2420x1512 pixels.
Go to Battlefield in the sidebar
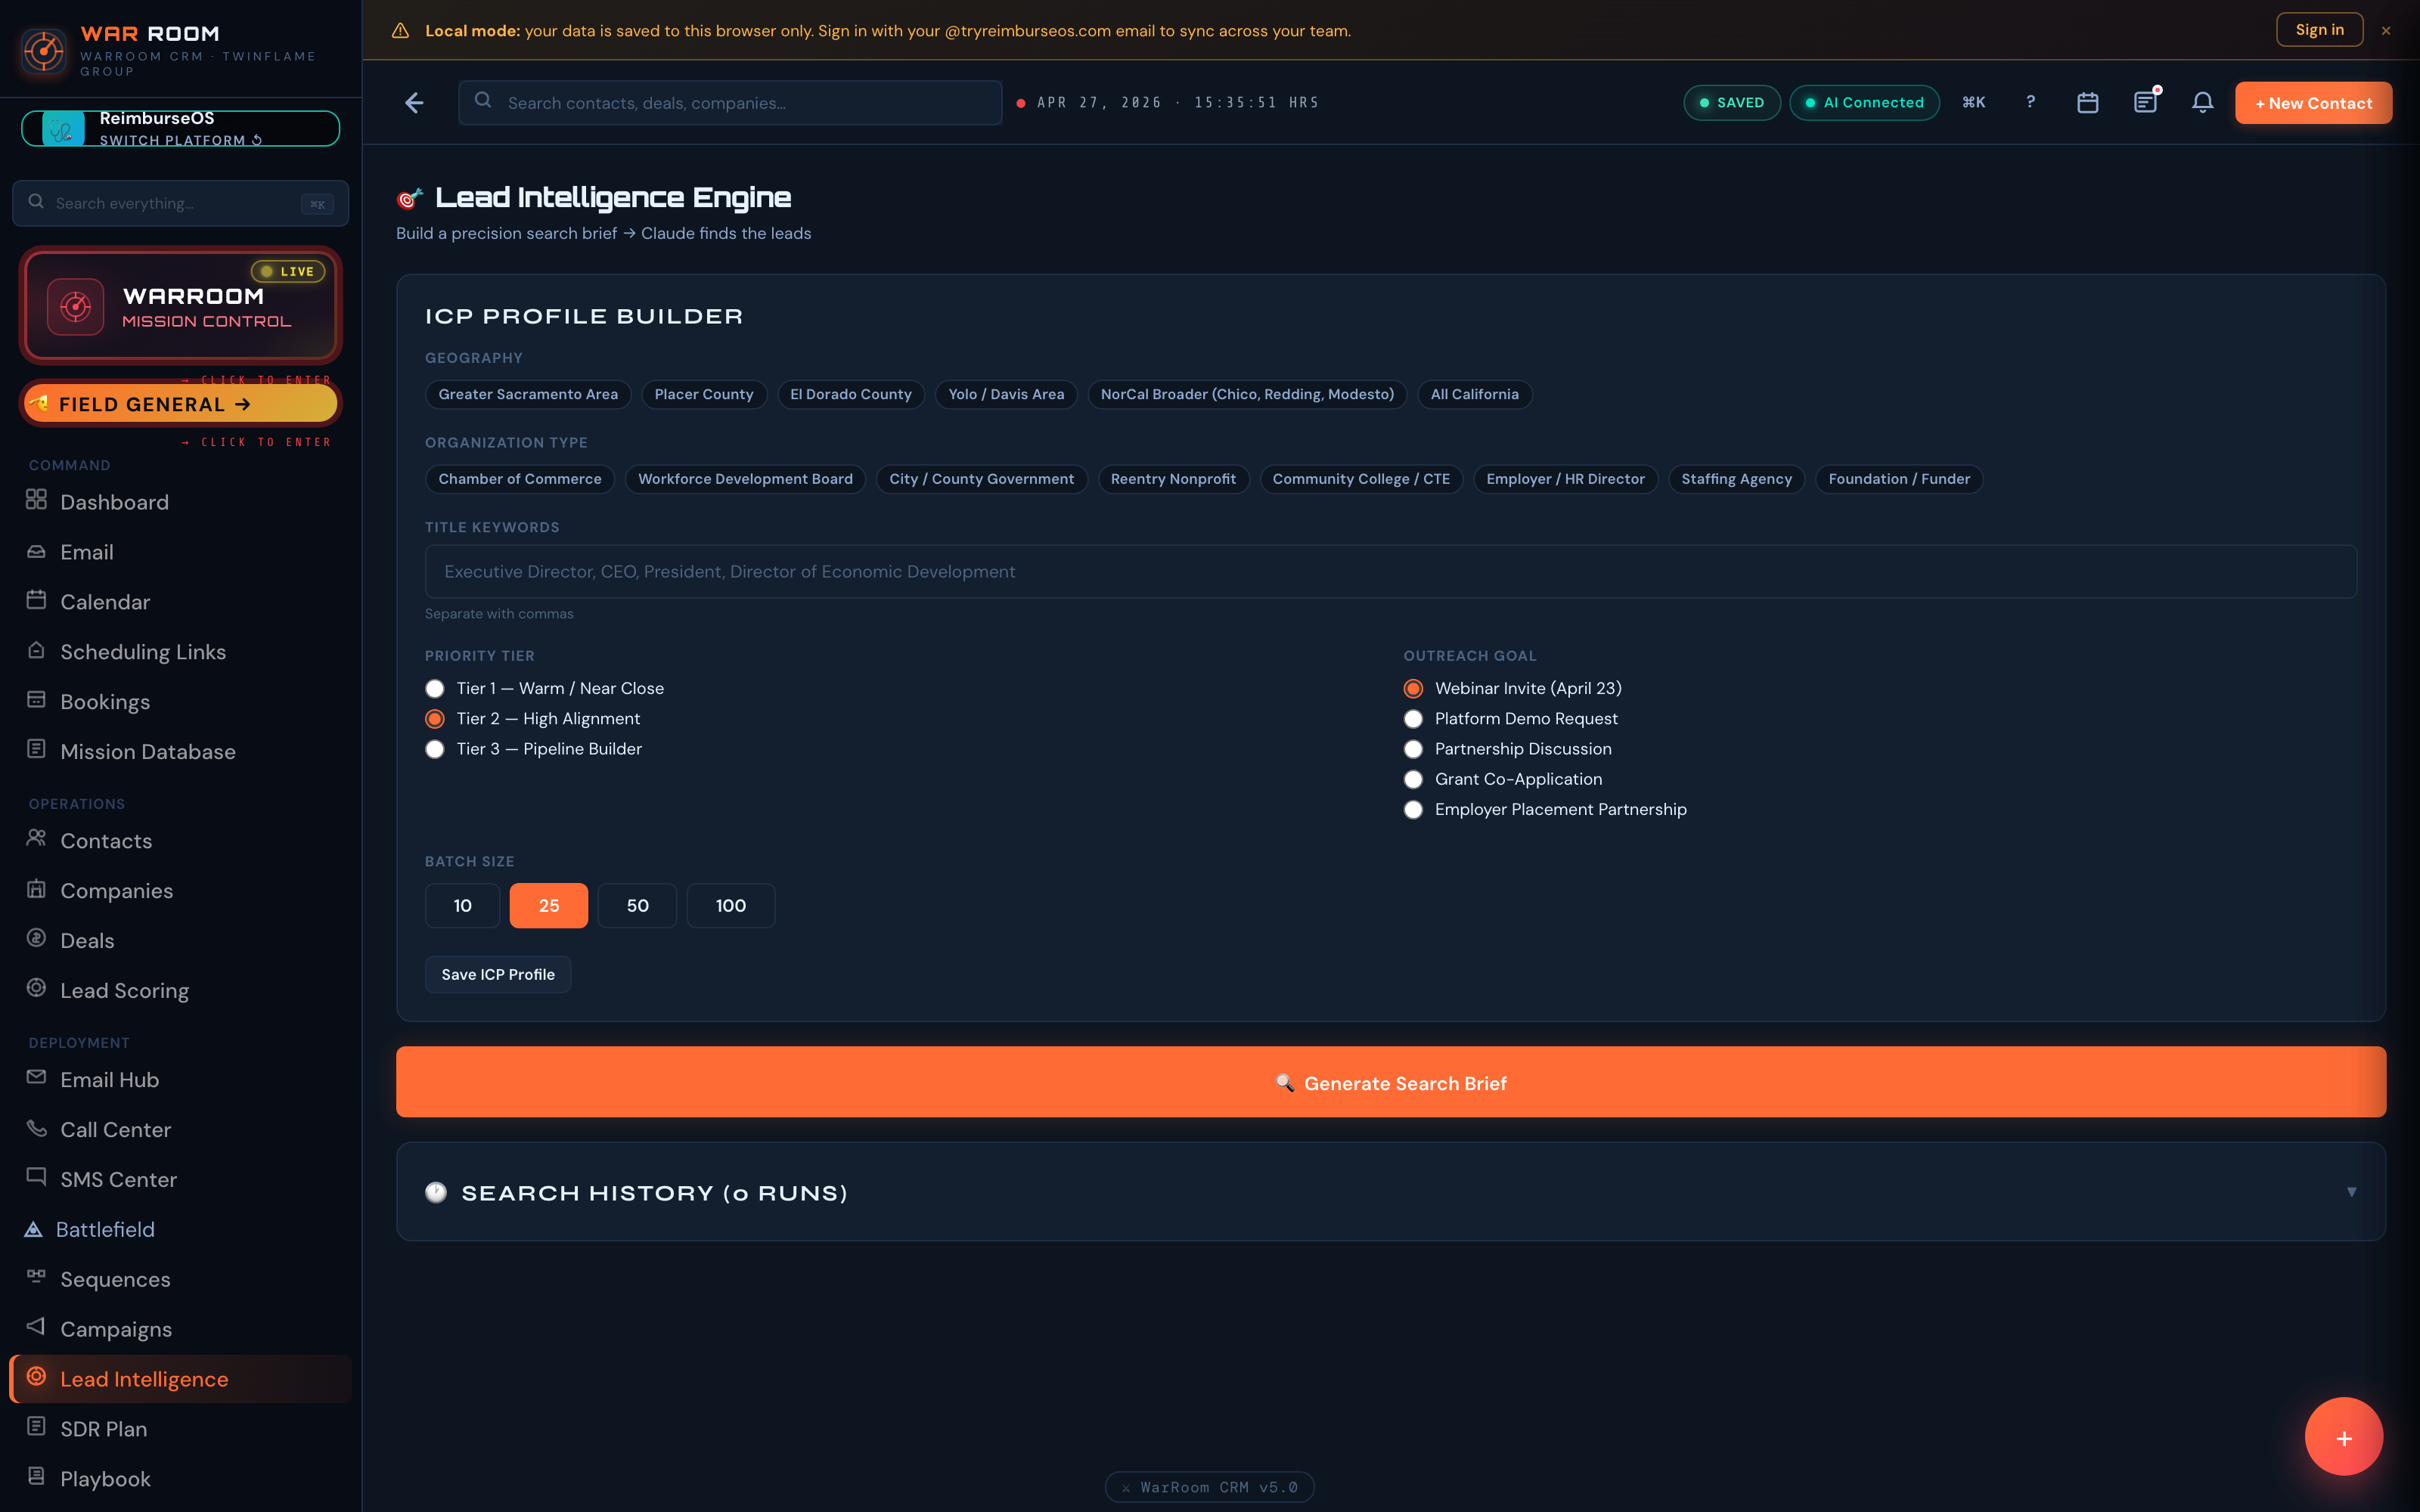(x=105, y=1230)
